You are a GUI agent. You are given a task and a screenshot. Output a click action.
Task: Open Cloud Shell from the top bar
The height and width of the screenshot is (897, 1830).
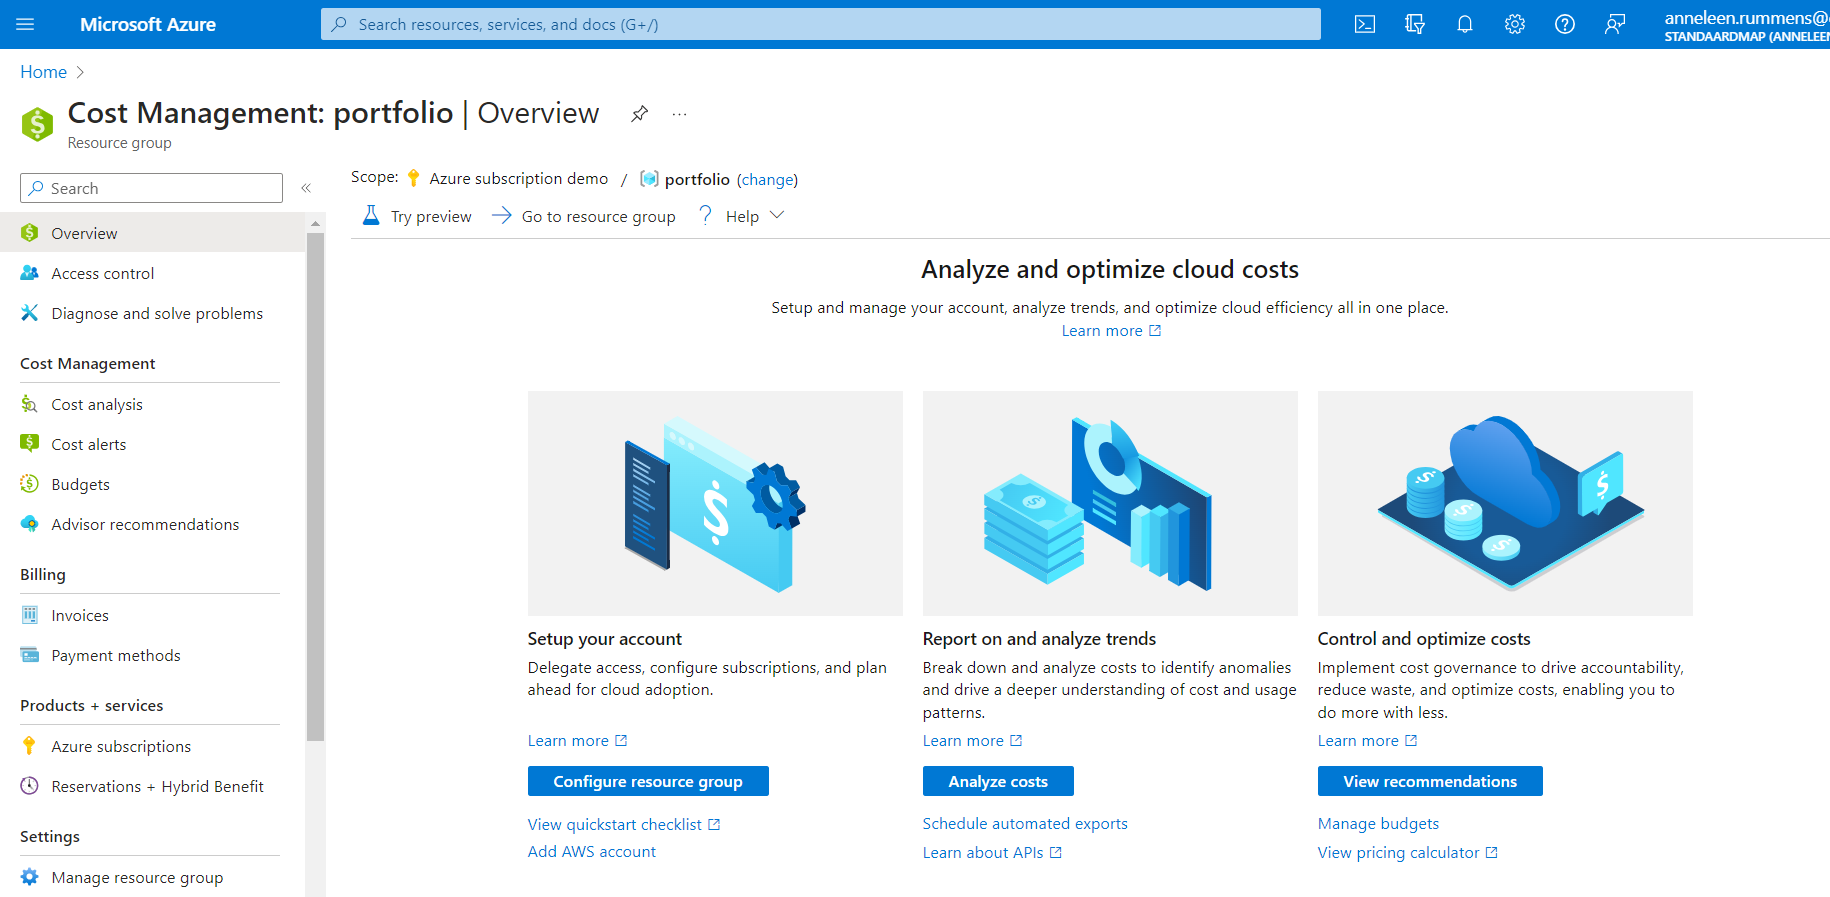coord(1365,24)
